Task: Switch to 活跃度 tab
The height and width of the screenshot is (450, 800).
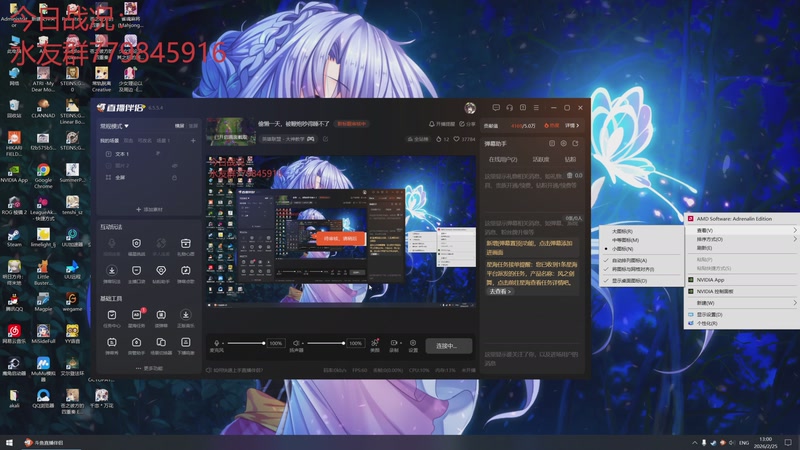Action: pyautogui.click(x=541, y=159)
